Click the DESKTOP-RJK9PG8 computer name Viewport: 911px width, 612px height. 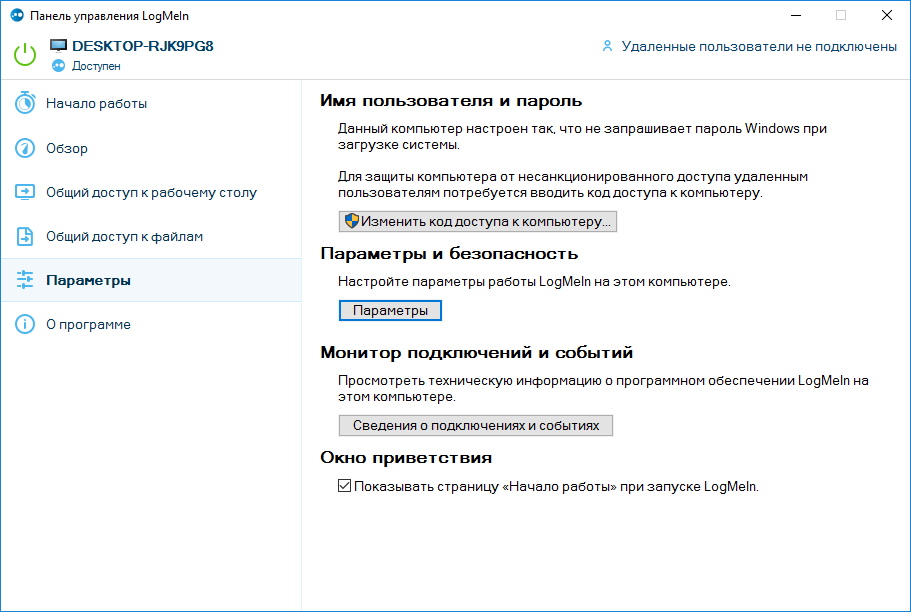click(x=143, y=46)
